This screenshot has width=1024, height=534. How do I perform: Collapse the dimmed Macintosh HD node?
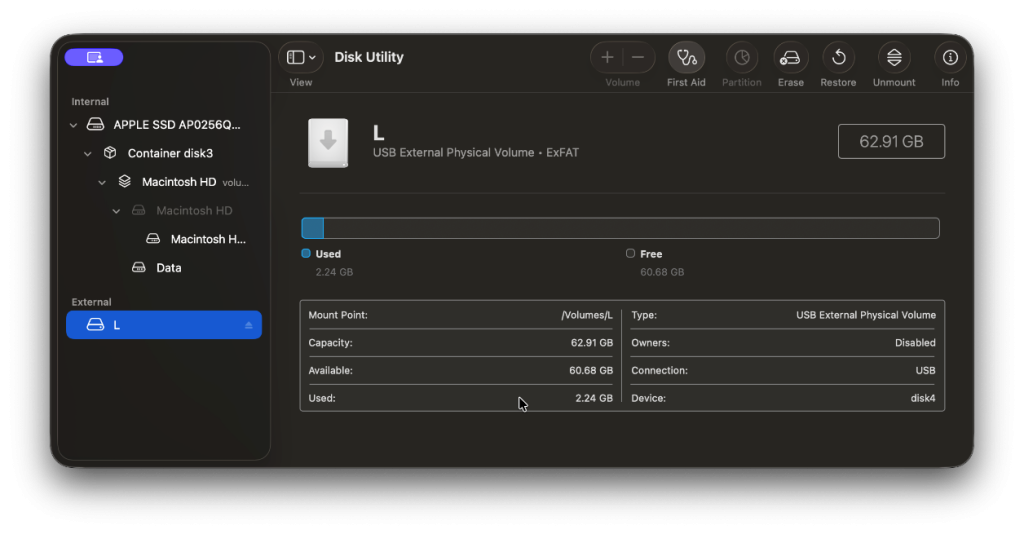[116, 211]
